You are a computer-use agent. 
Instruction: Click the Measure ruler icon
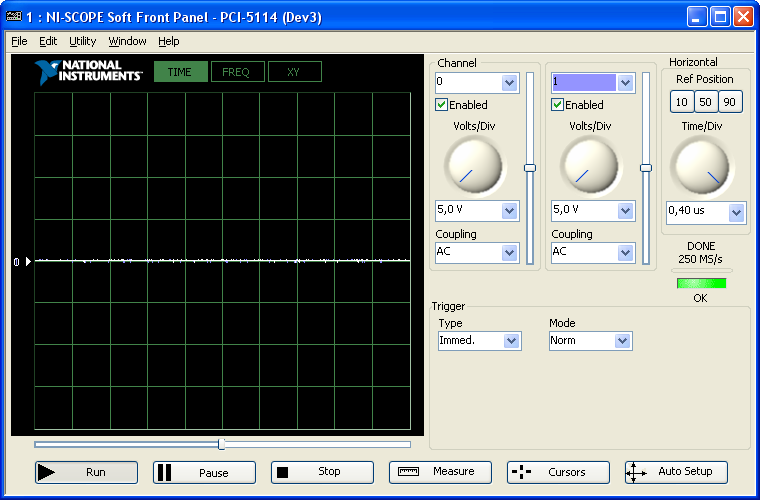click(408, 471)
